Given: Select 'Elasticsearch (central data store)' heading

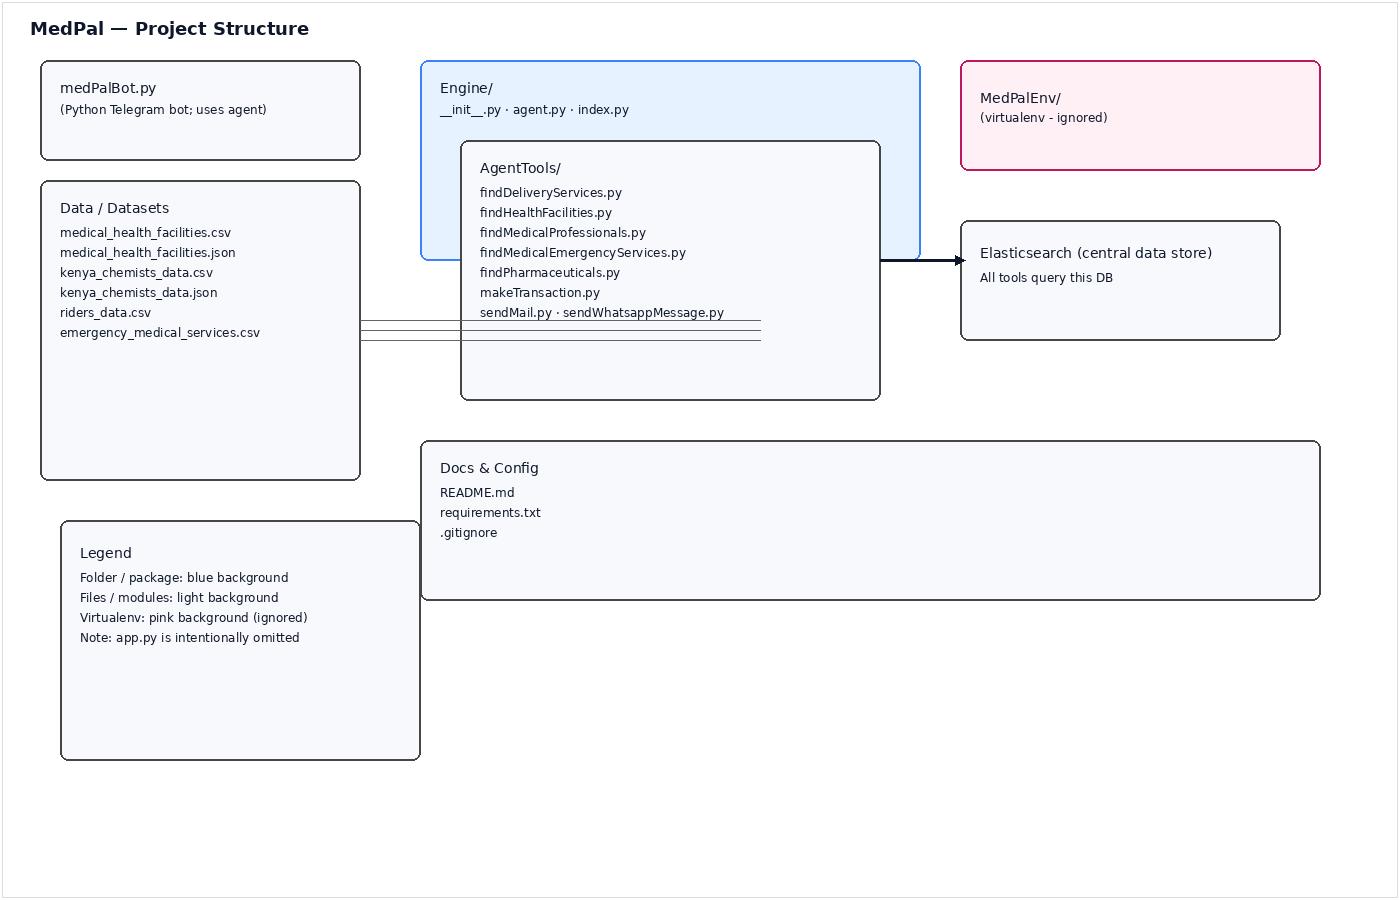Looking at the screenshot, I should [x=1096, y=253].
